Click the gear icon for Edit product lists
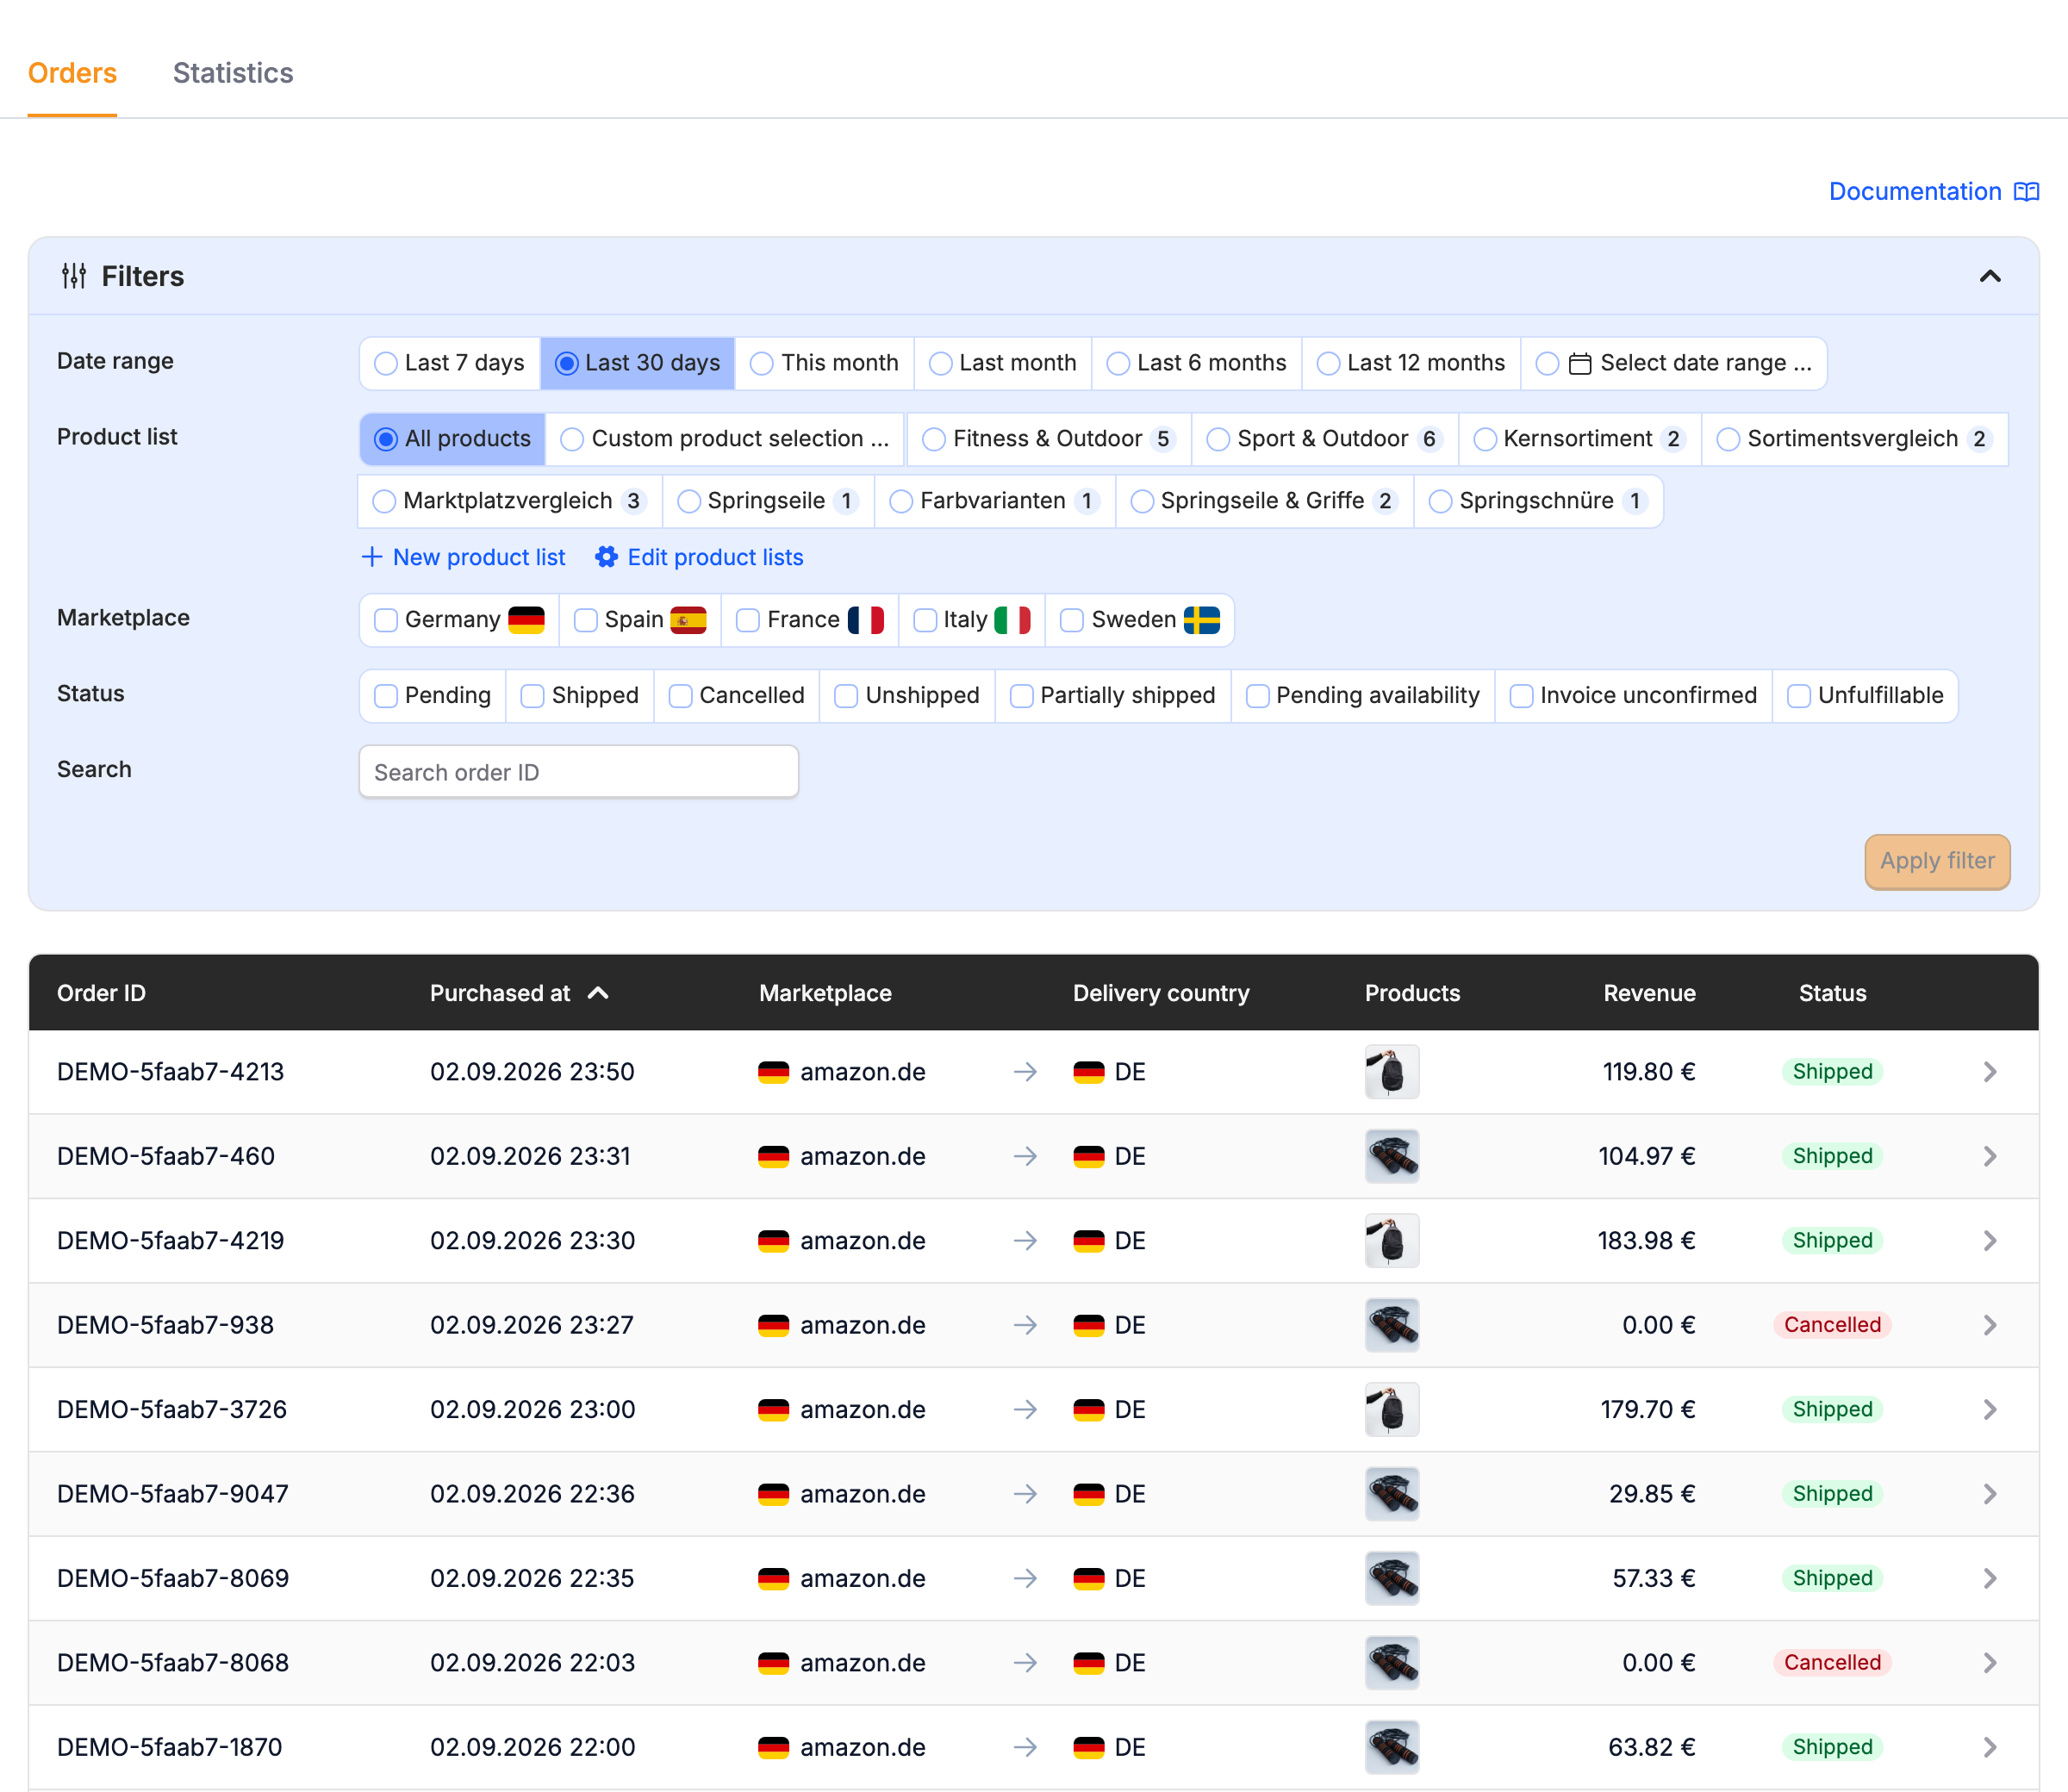The height and width of the screenshot is (1792, 2068). click(x=606, y=557)
